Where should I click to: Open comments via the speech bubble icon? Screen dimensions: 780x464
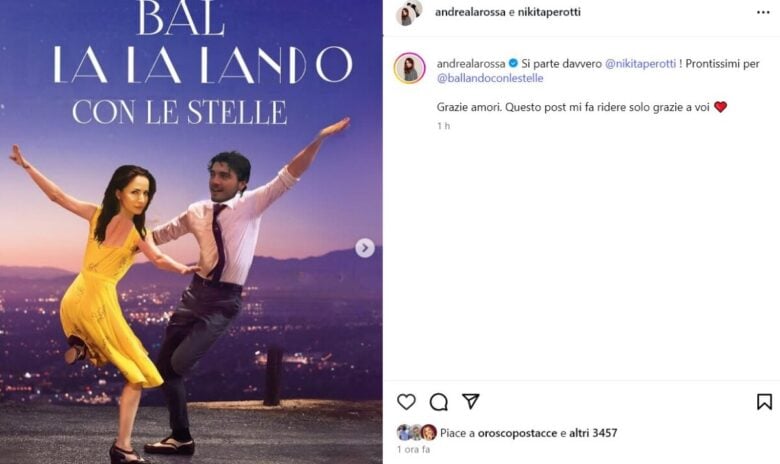[x=439, y=402]
